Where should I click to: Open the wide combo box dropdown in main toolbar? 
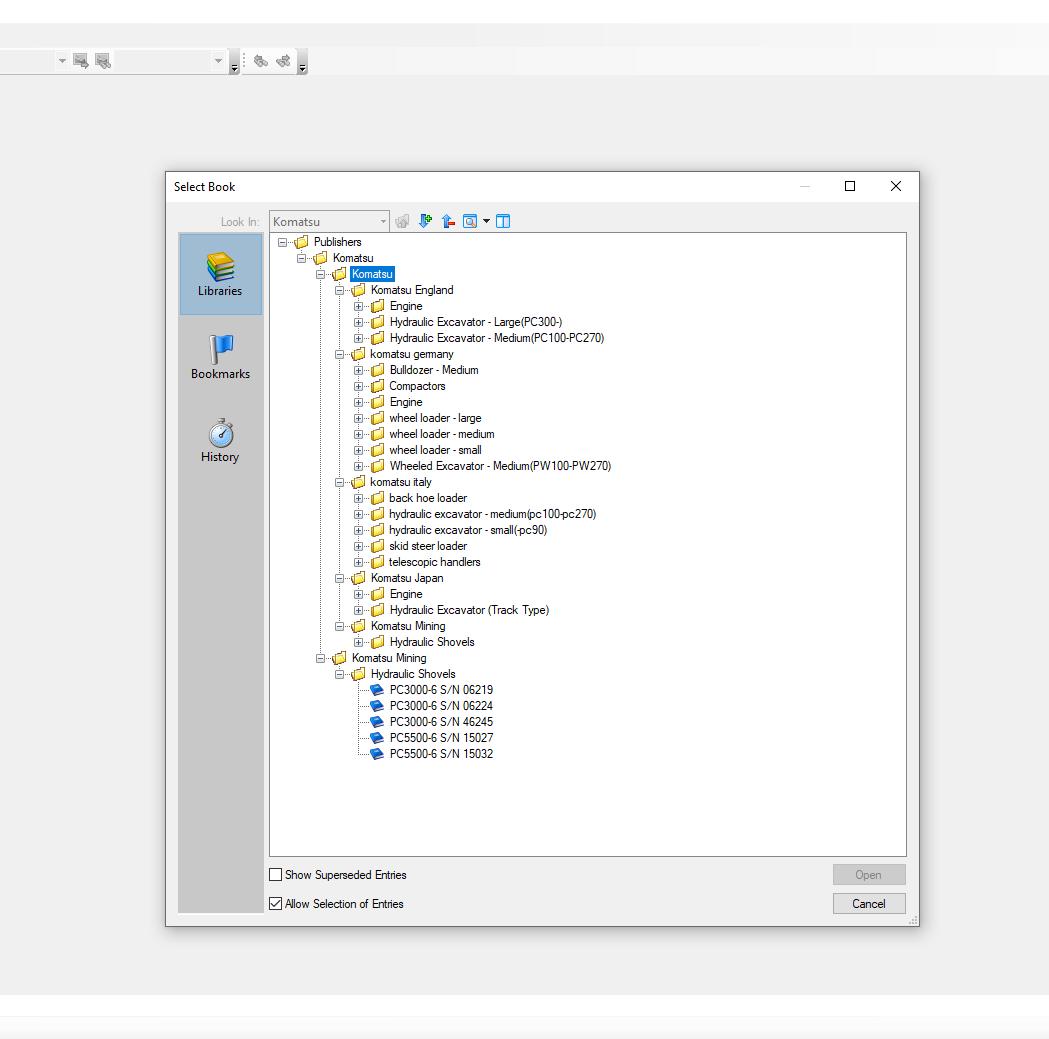[x=218, y=61]
